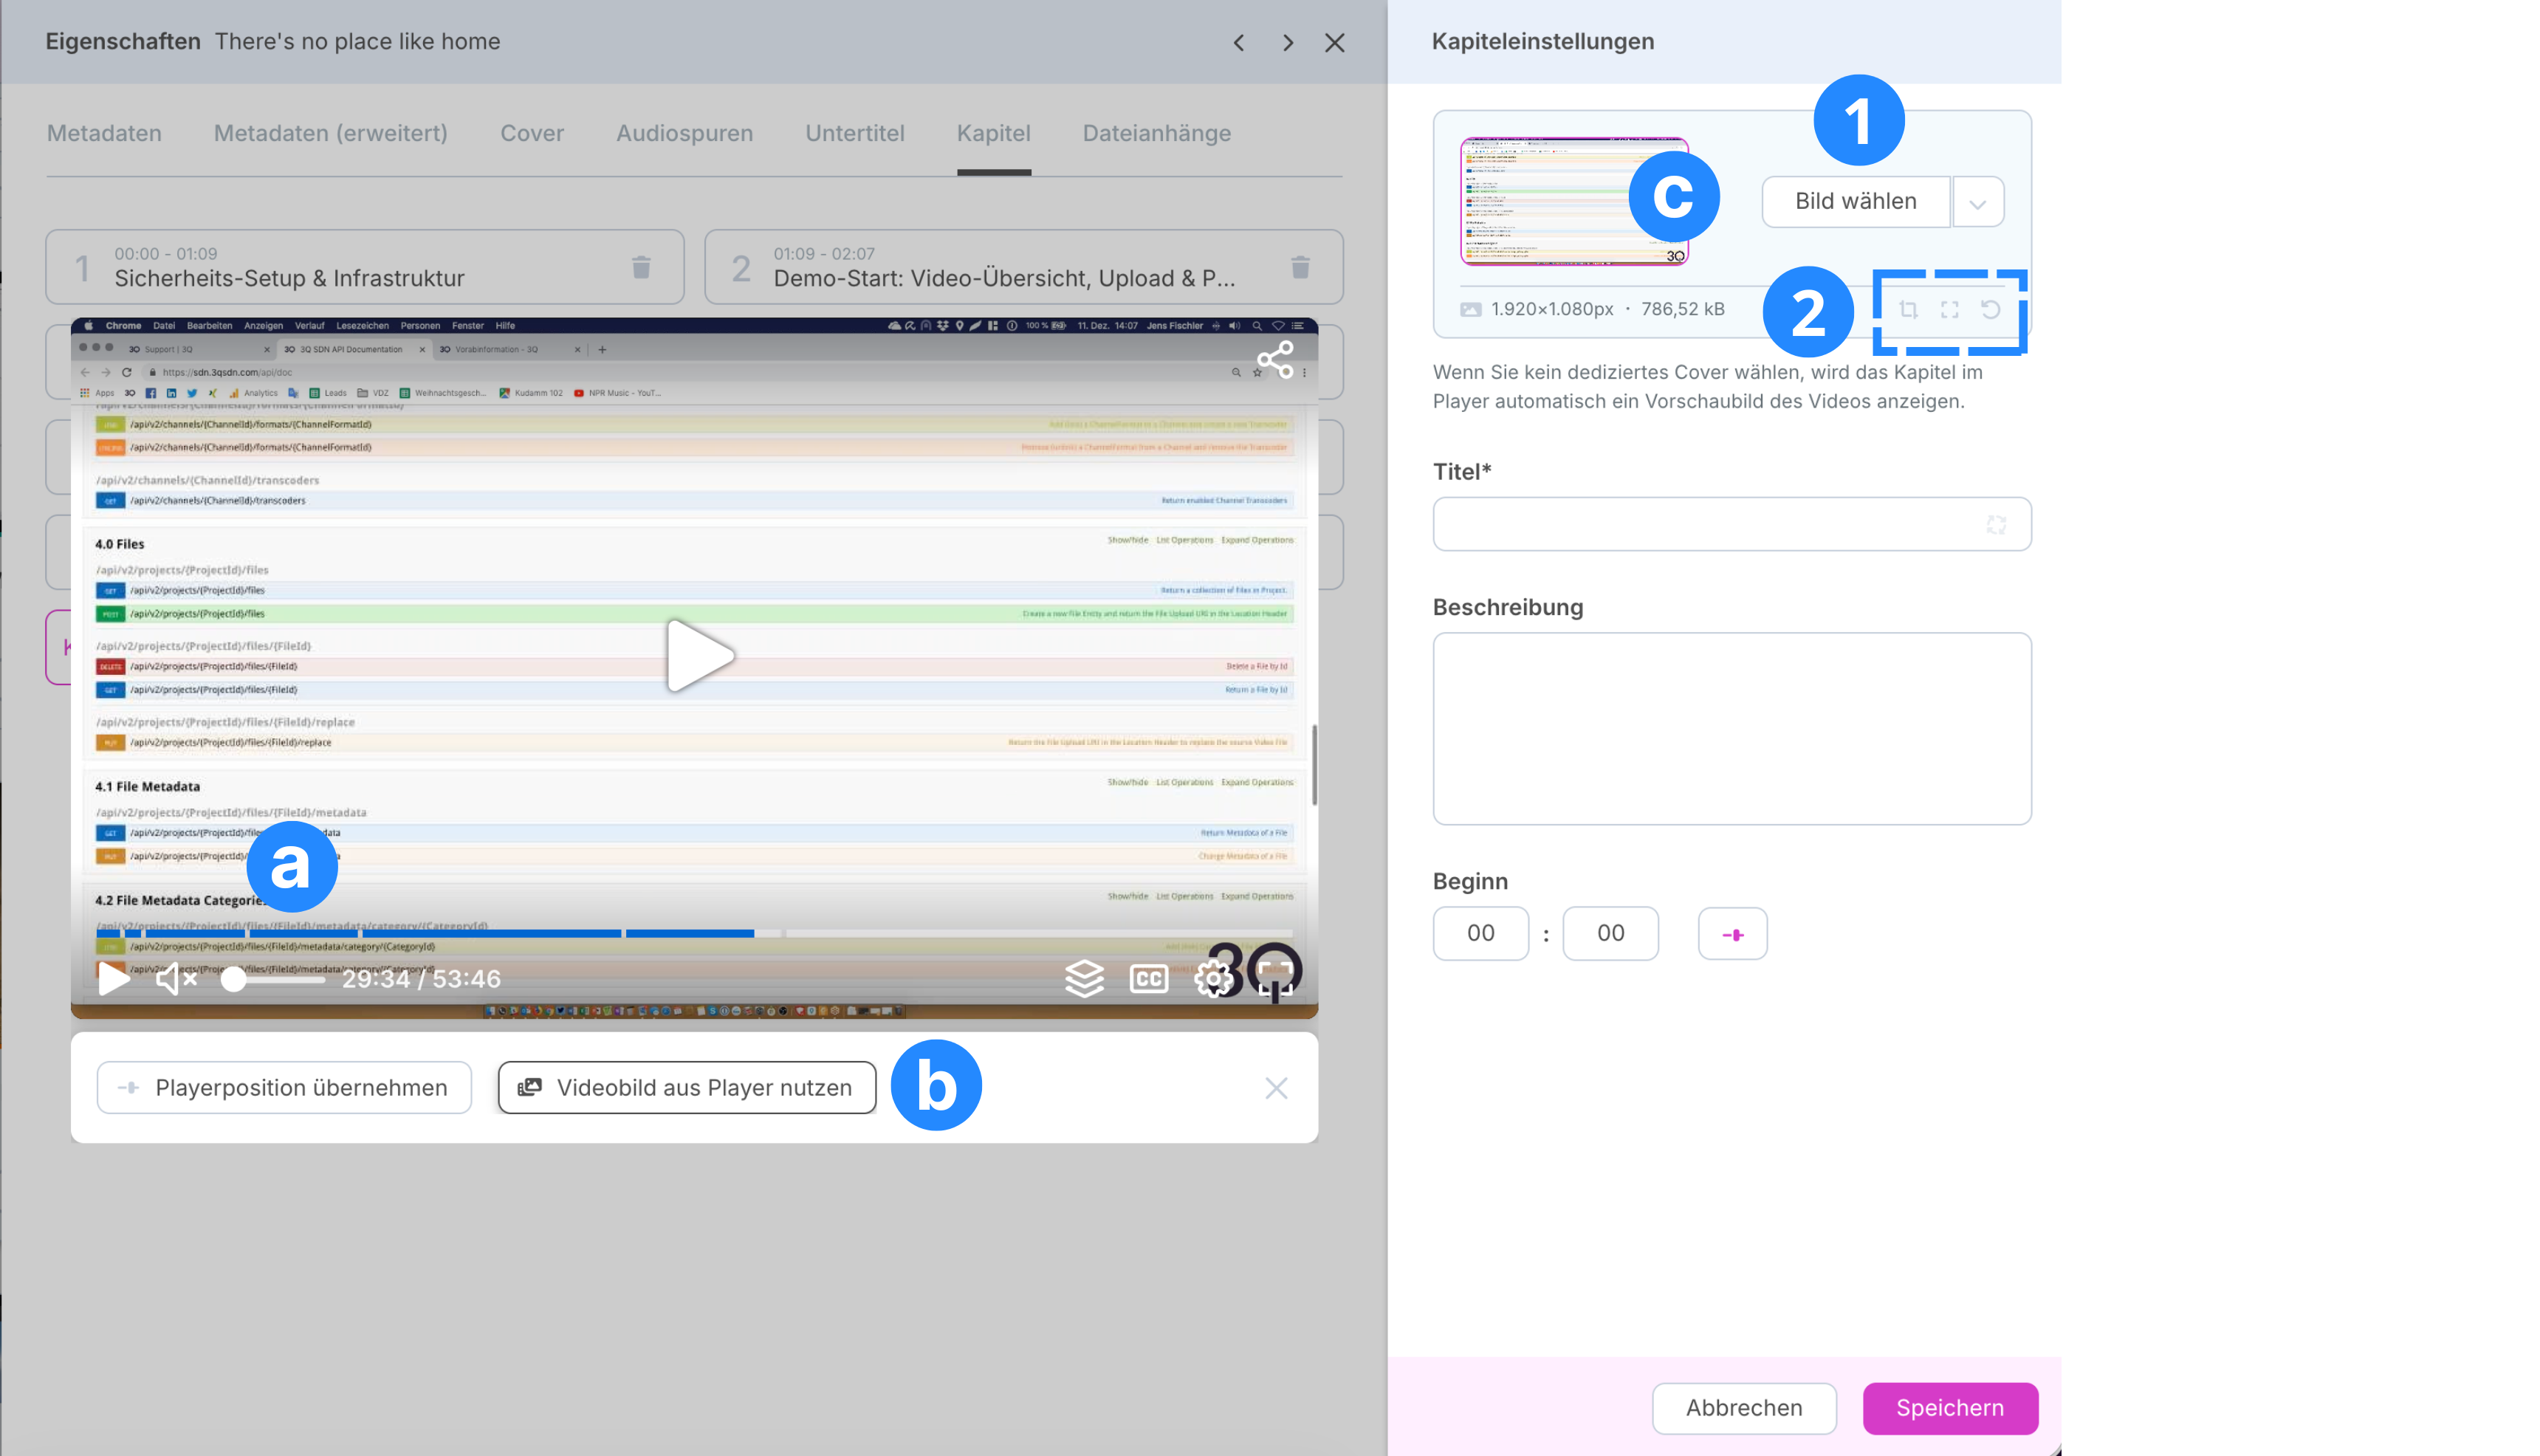The height and width of the screenshot is (1456, 2540).
Task: Toggle fullscreen in the video player
Action: click(1276, 978)
